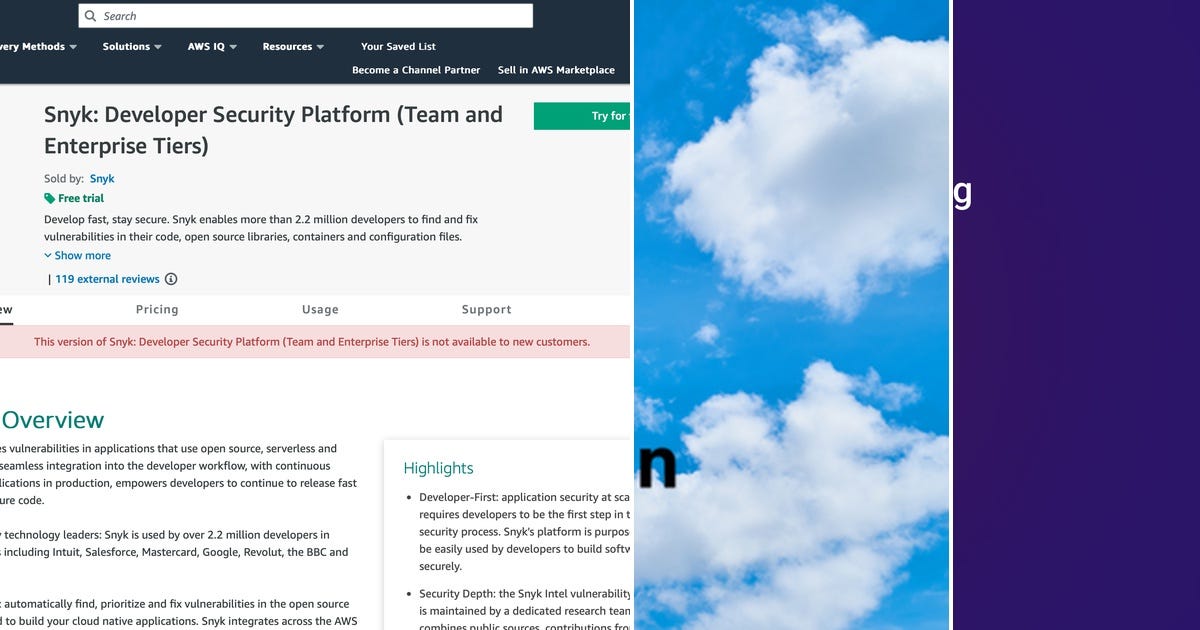Click the Free trial label
The height and width of the screenshot is (630, 1200).
(x=80, y=198)
